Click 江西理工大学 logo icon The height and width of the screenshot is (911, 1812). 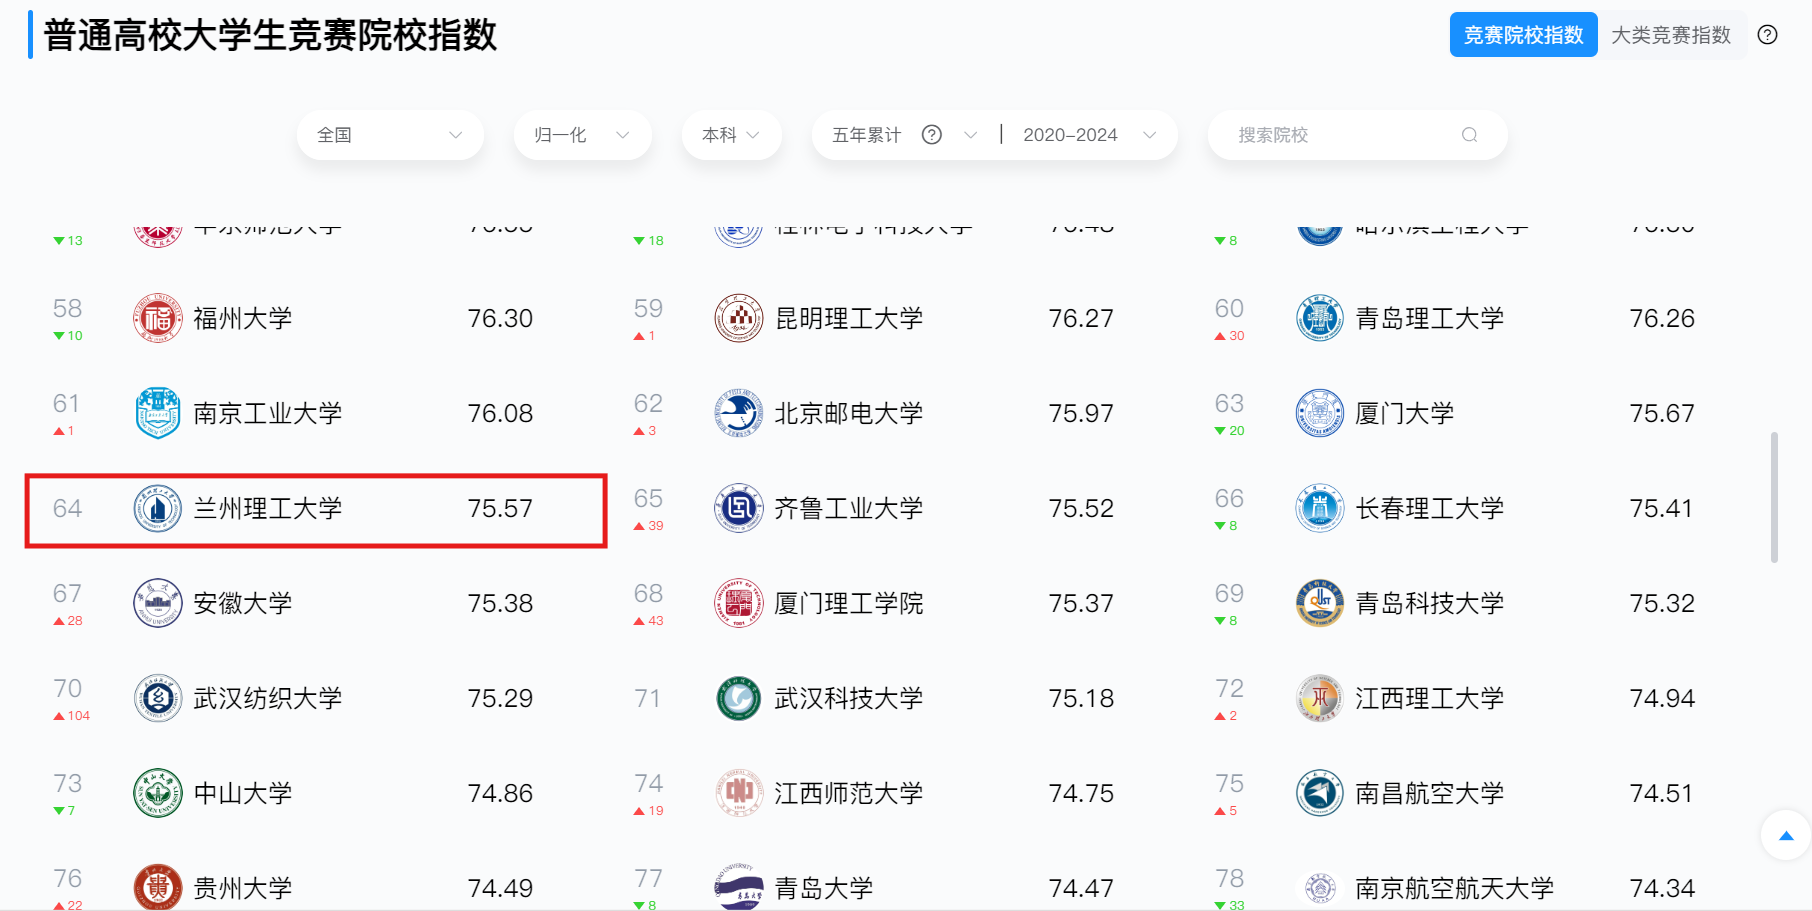(x=1320, y=698)
